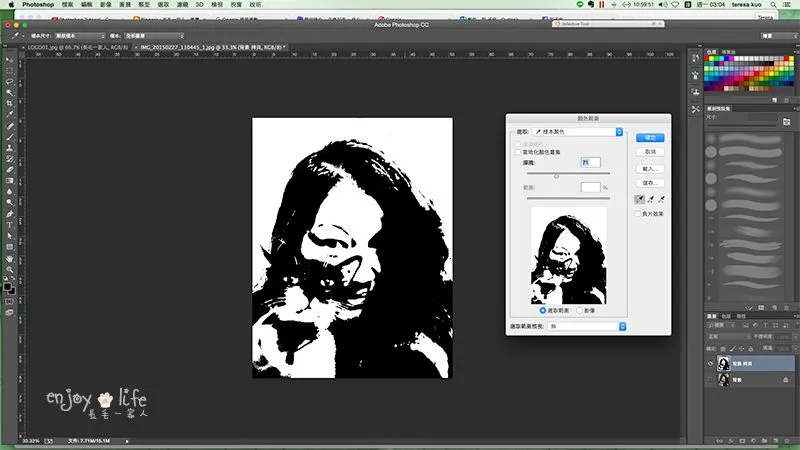Click the Save... button in Color Range
The height and width of the screenshot is (450, 800).
650,183
